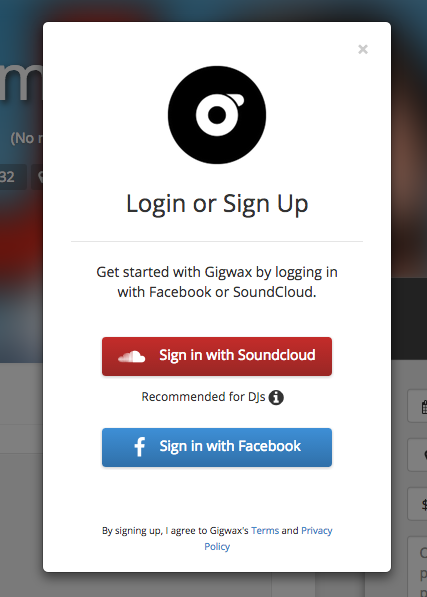Click the (No r… text in the background

click(27, 138)
